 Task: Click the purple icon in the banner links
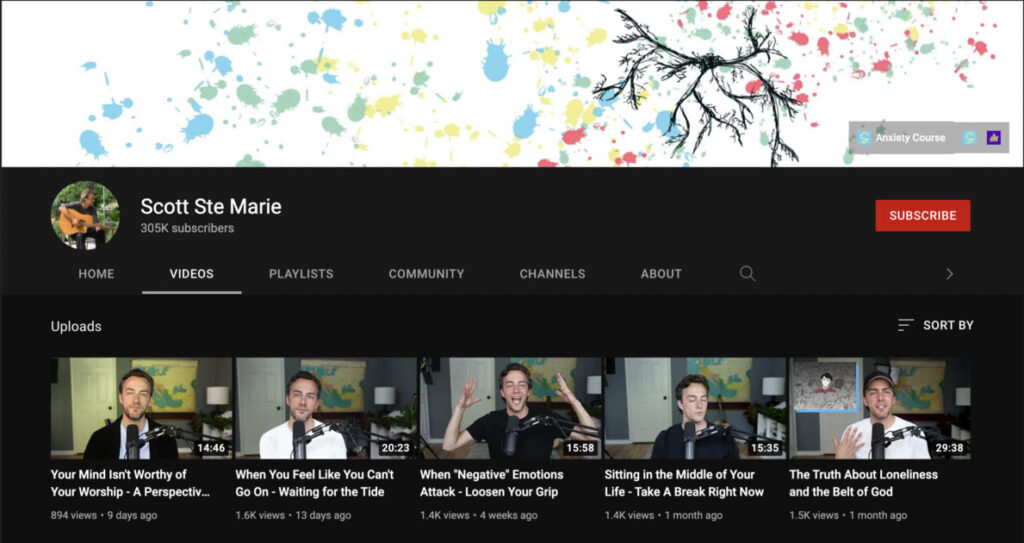coord(993,138)
